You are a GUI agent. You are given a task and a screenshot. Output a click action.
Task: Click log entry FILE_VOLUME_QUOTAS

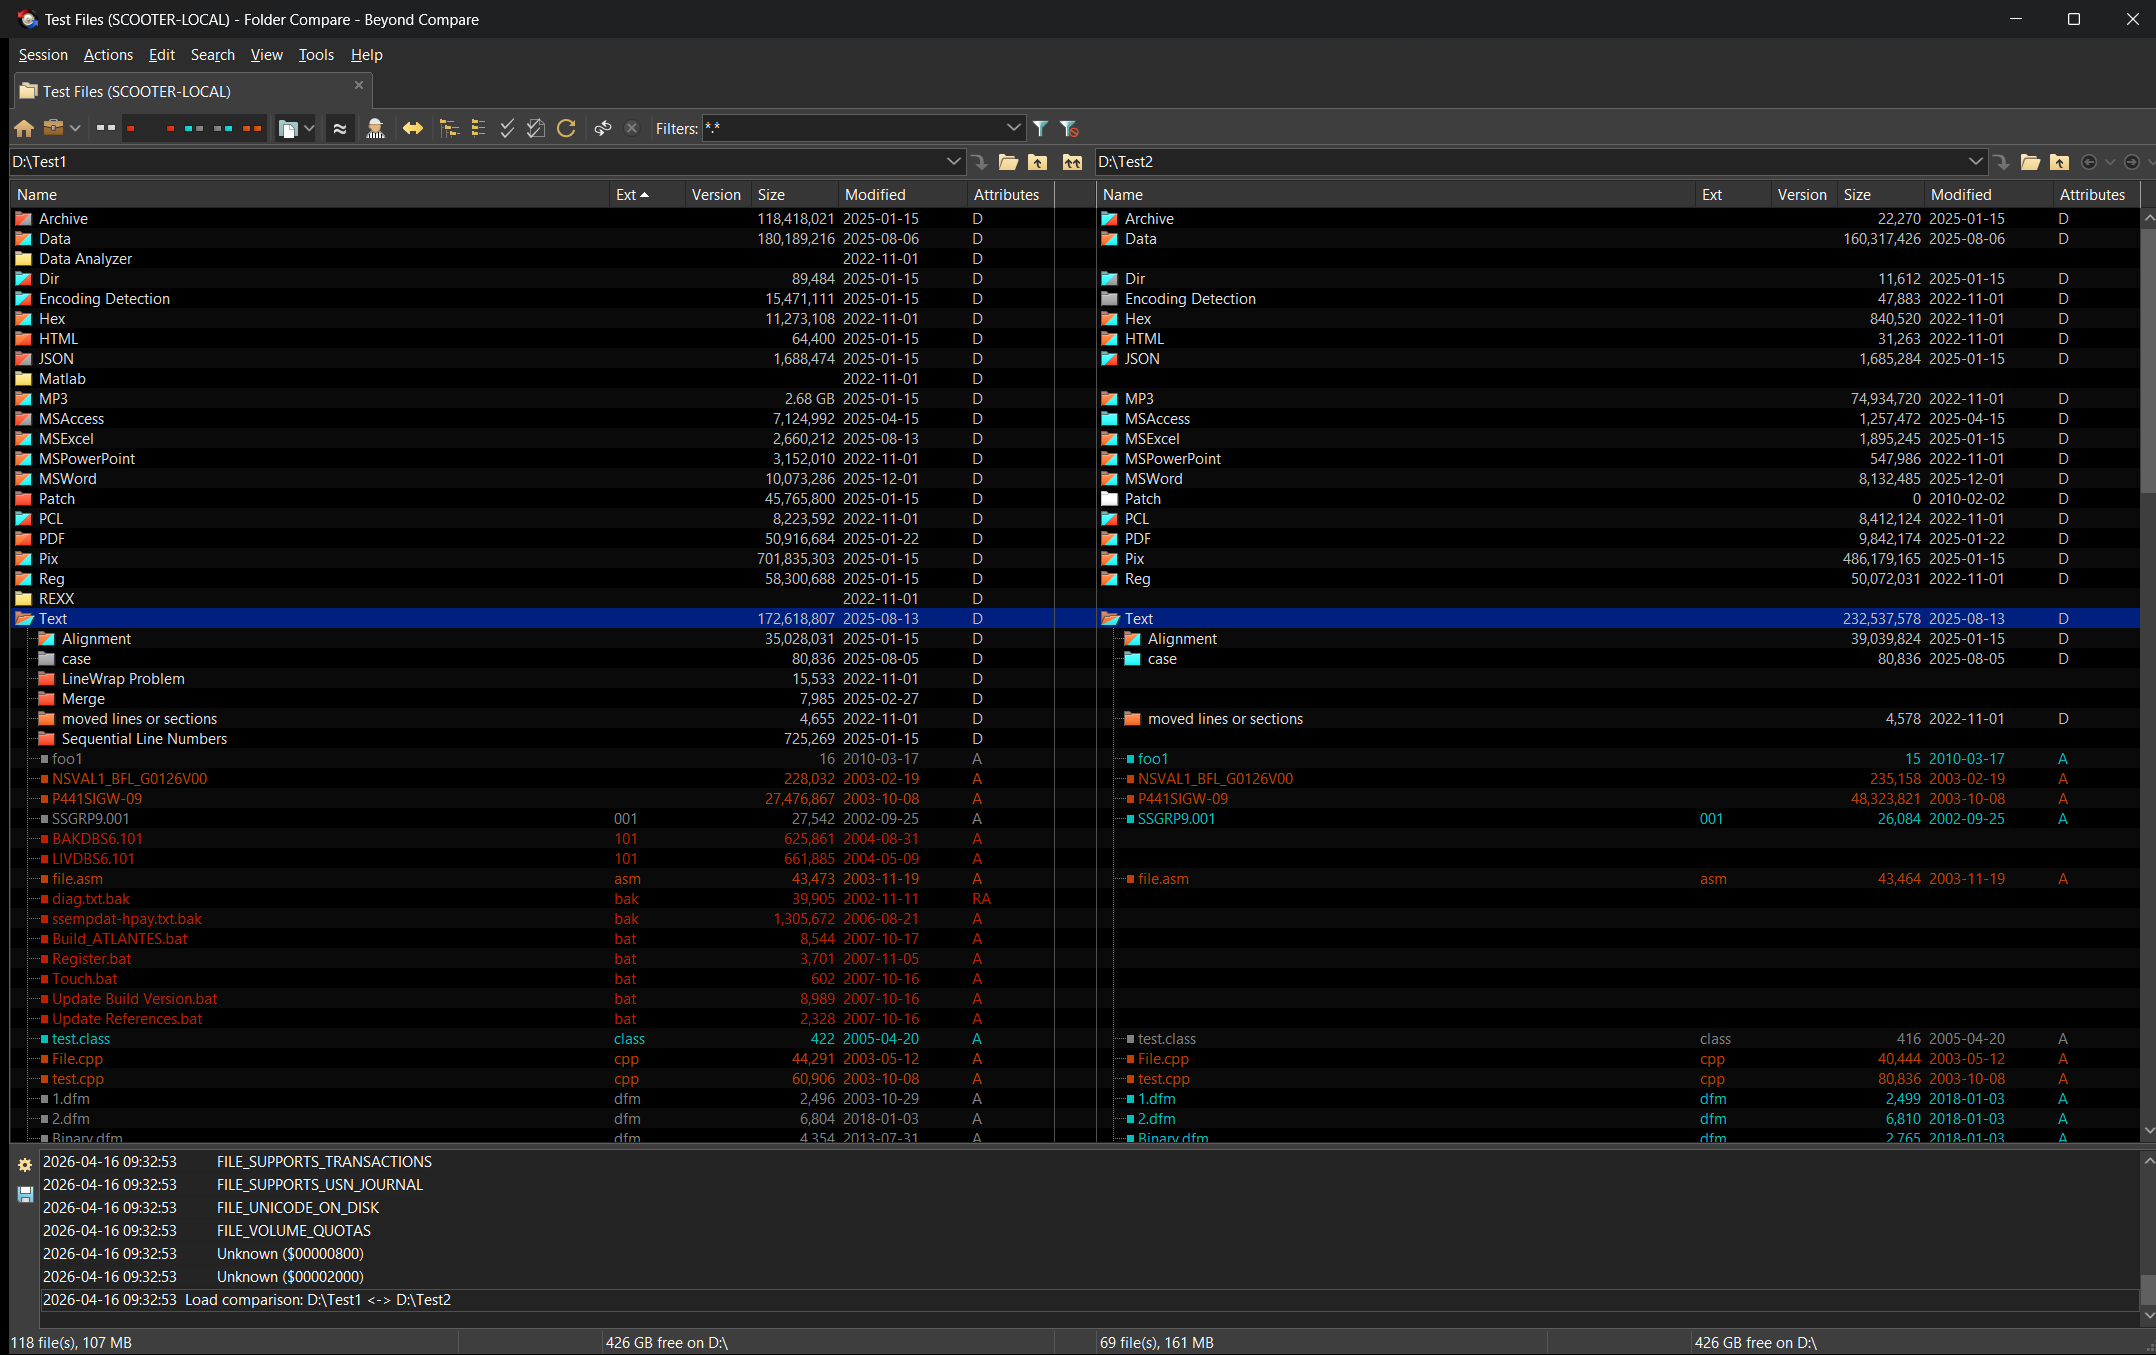[294, 1231]
